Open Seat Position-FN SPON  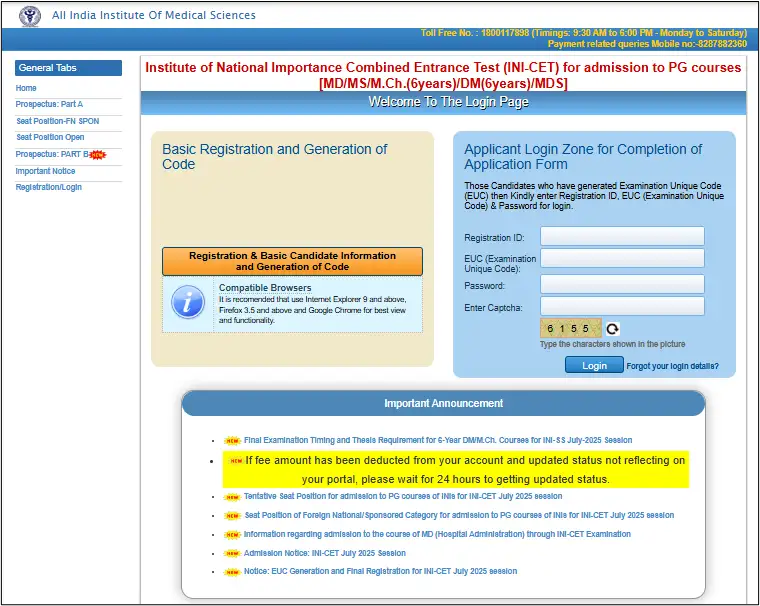pyautogui.click(x=58, y=121)
